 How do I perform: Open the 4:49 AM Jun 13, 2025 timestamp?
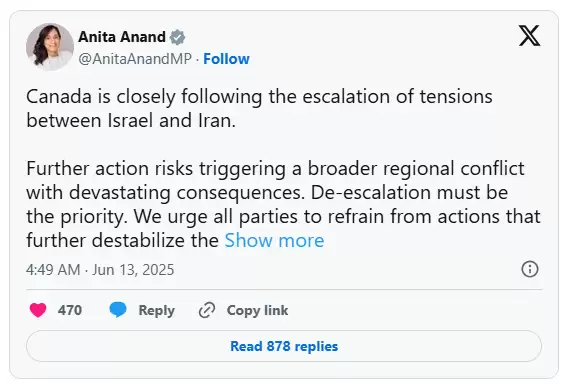click(100, 270)
